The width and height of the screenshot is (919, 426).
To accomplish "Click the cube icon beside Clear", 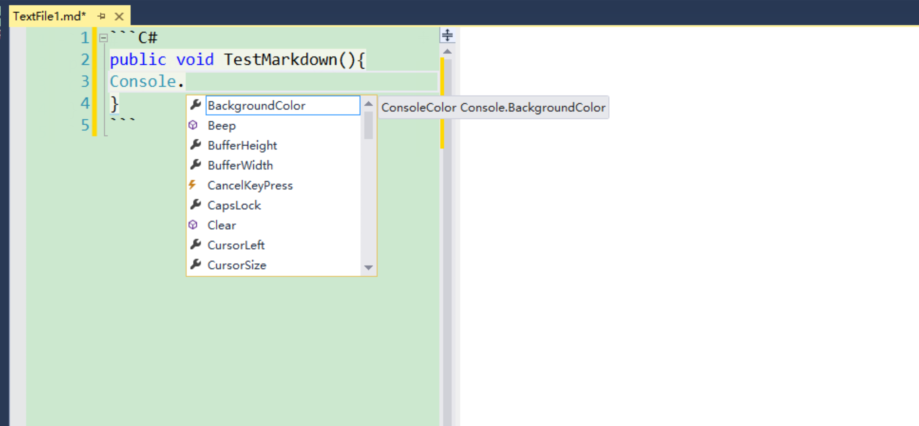I will (193, 225).
